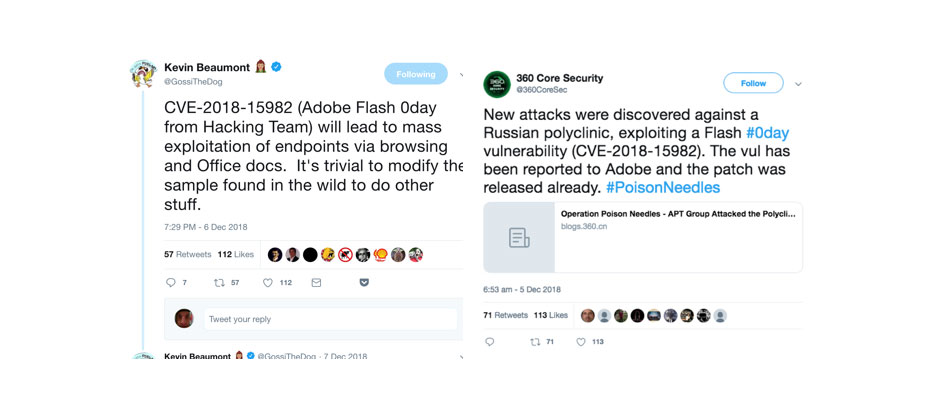Open the Operation Poison Needles article card

coord(643,237)
